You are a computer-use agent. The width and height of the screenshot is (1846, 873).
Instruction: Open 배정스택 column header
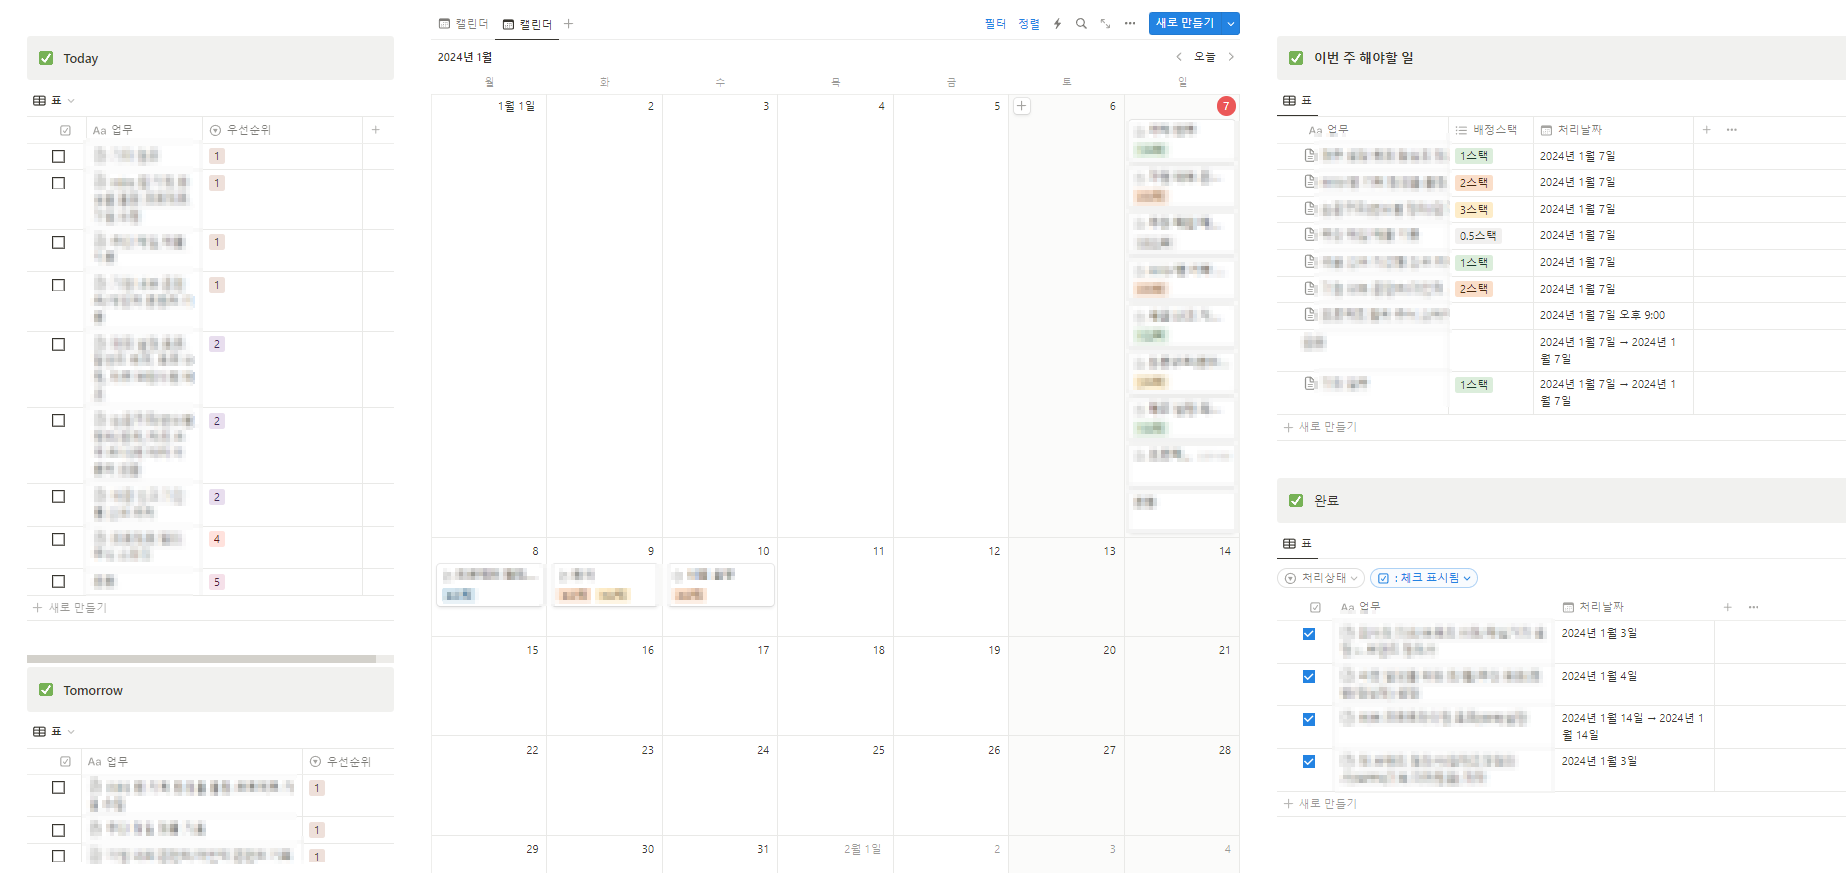[1486, 130]
